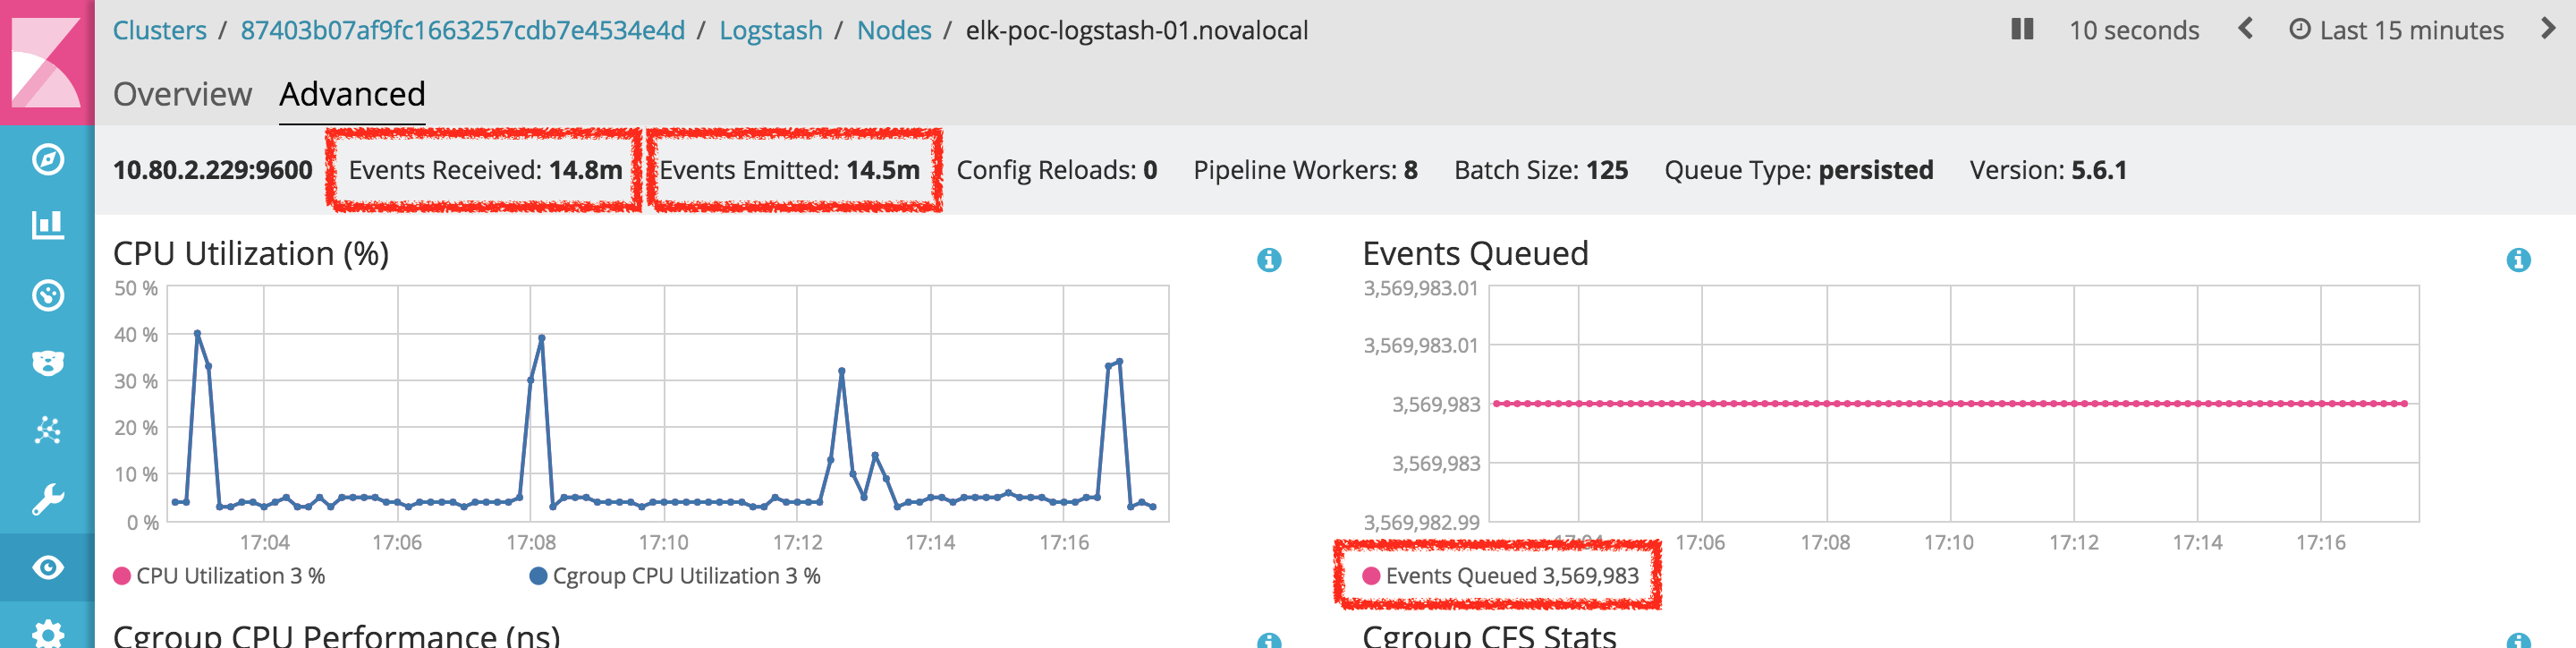Viewport: 2576px width, 648px height.
Task: Step time range forward with right chevron
Action: 2548,29
